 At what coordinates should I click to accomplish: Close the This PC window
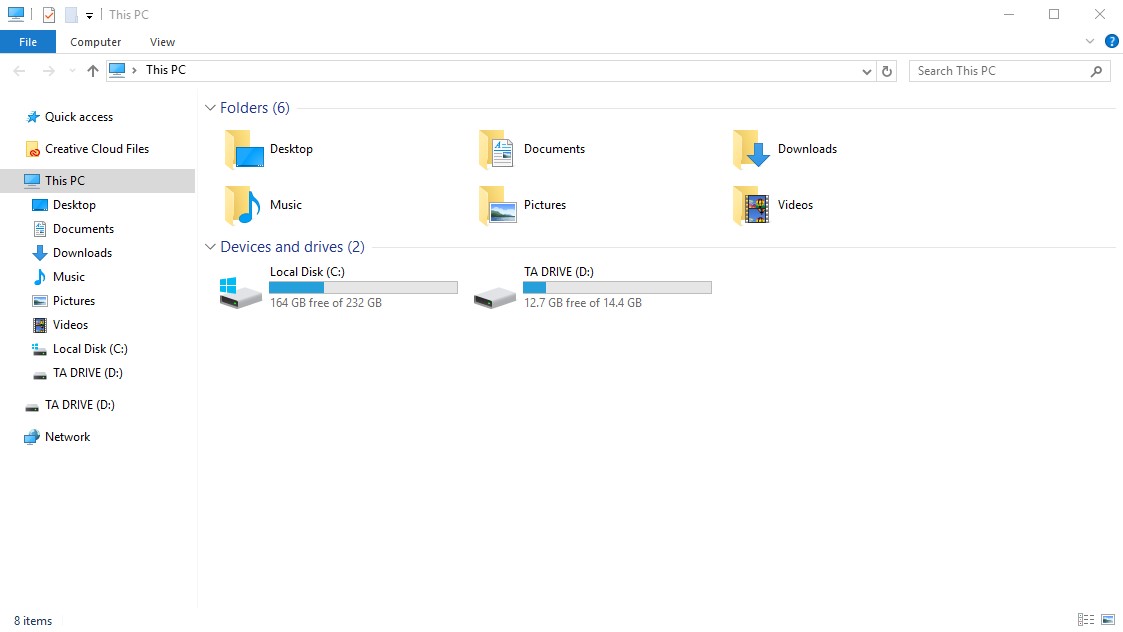pyautogui.click(x=1100, y=14)
